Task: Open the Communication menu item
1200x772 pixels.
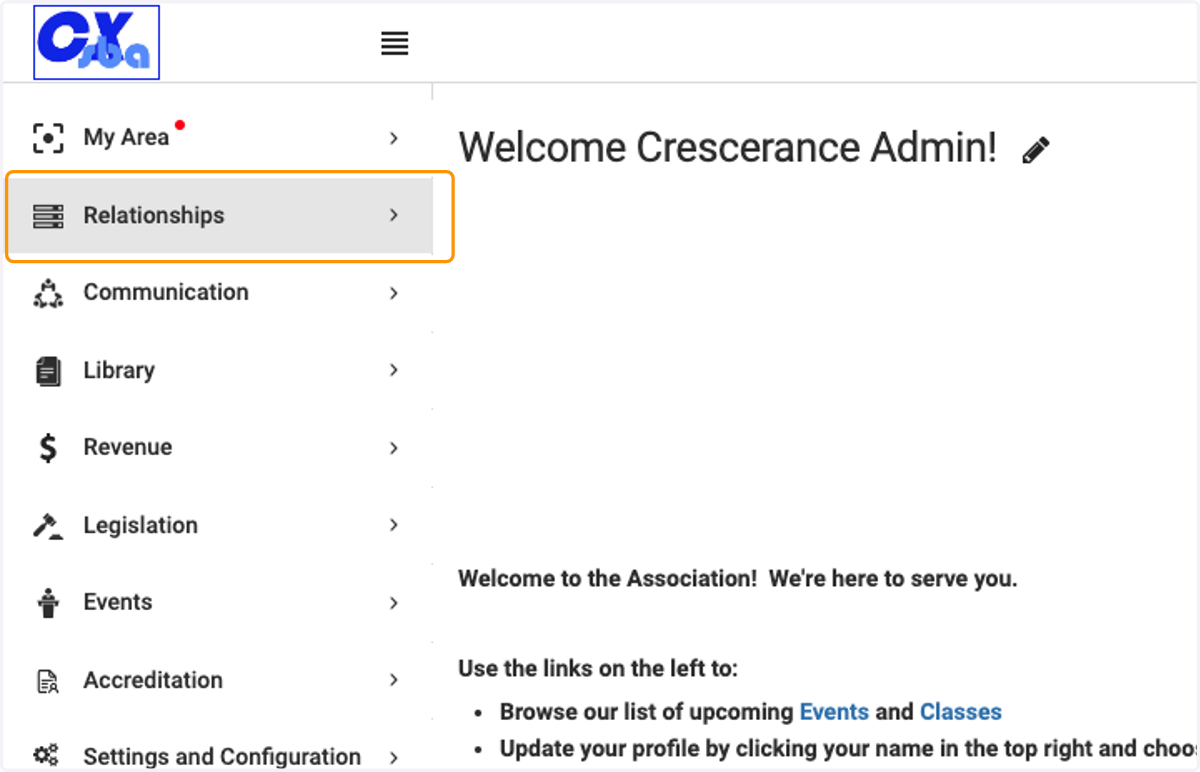Action: pyautogui.click(x=218, y=293)
